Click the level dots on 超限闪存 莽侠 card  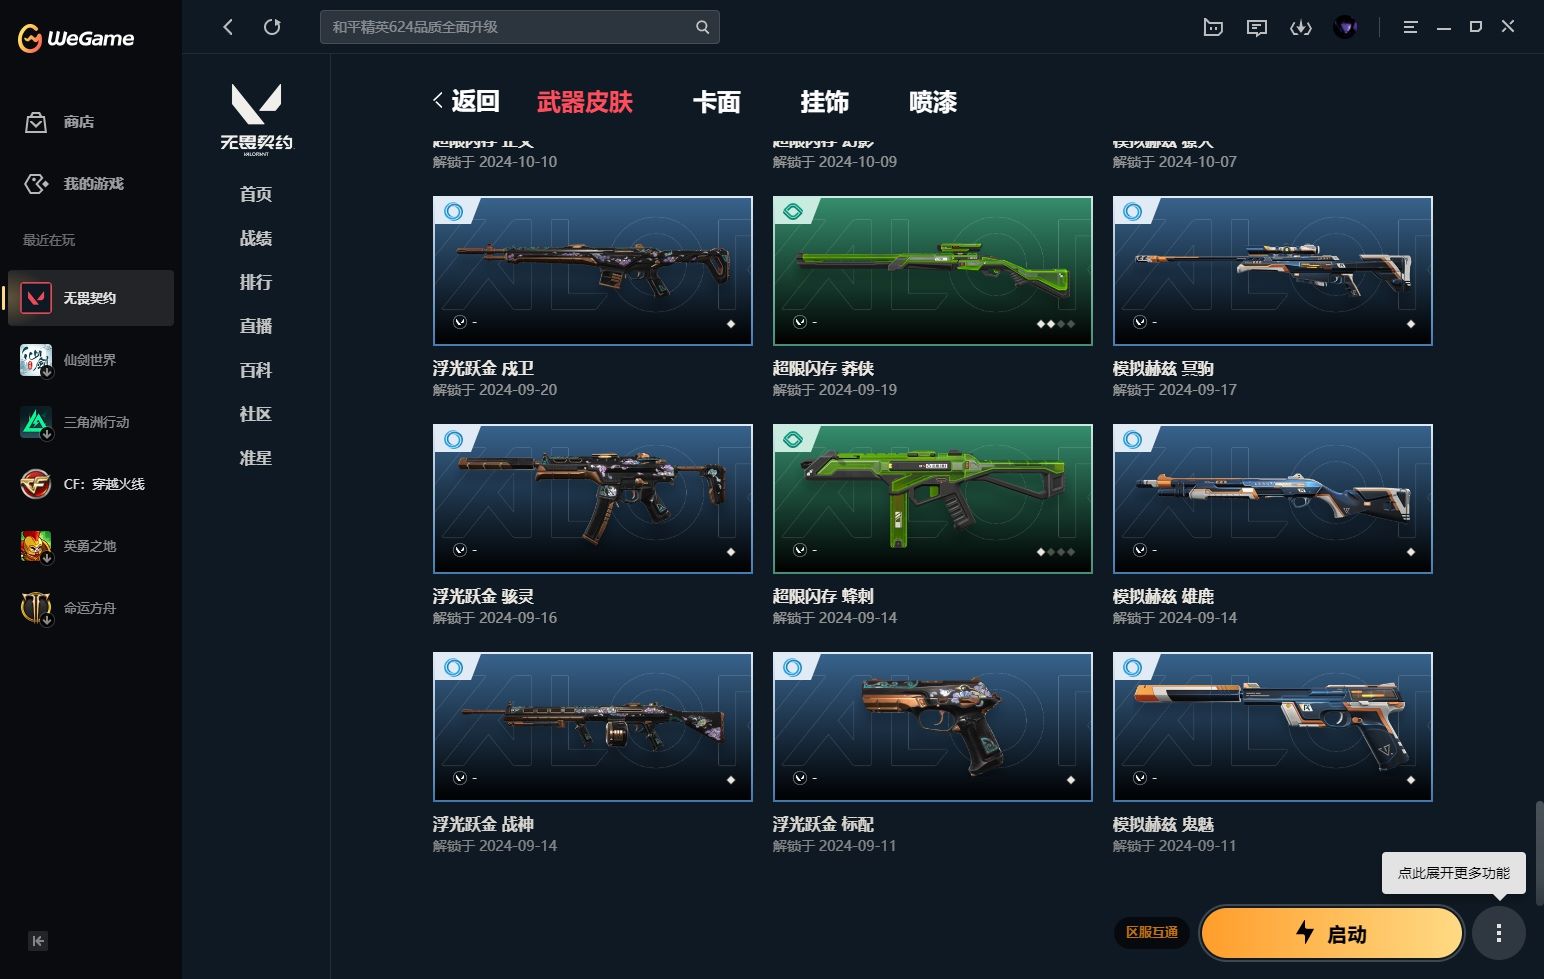click(x=1056, y=324)
